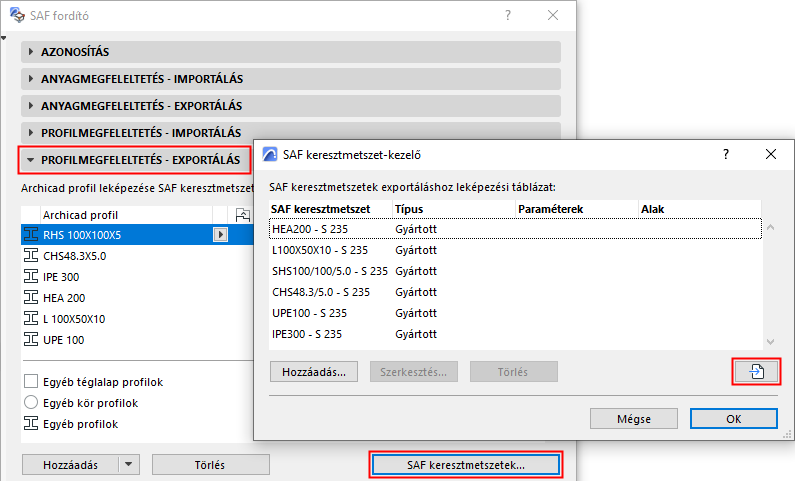The height and width of the screenshot is (481, 795).
Task: Click the Alak column header
Action: [x=700, y=209]
